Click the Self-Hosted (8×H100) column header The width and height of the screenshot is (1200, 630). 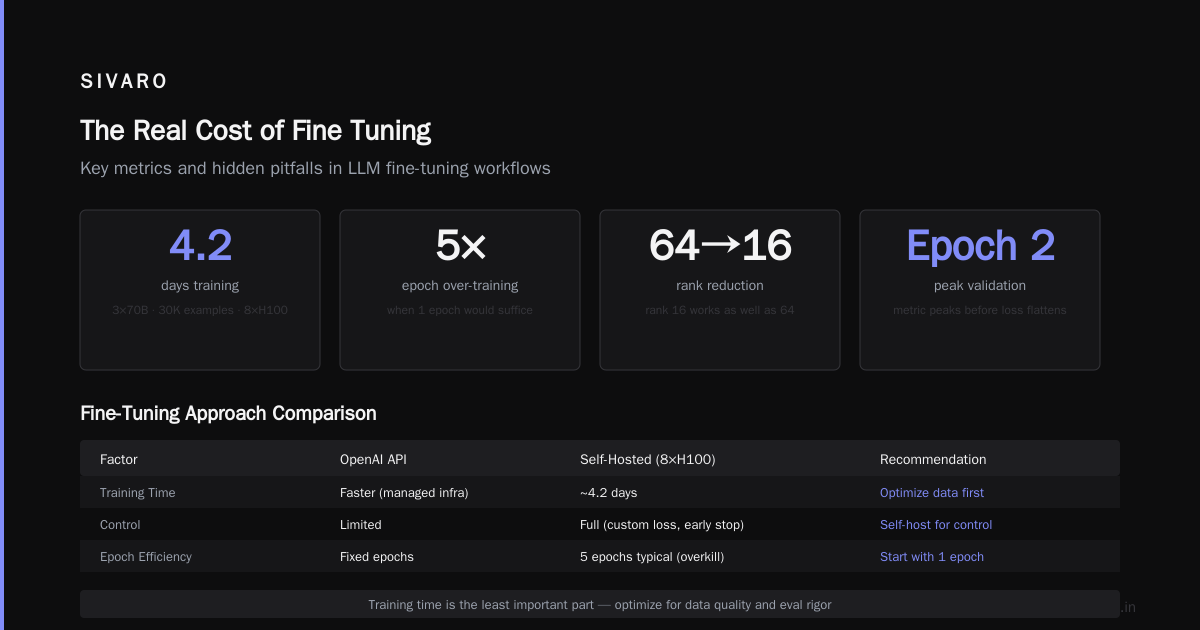(647, 459)
